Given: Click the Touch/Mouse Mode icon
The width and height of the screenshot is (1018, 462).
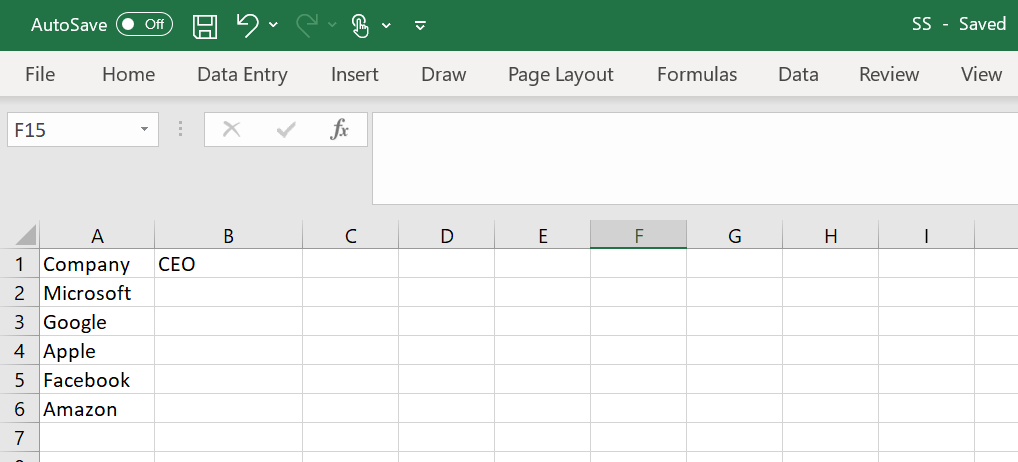Looking at the screenshot, I should point(360,26).
